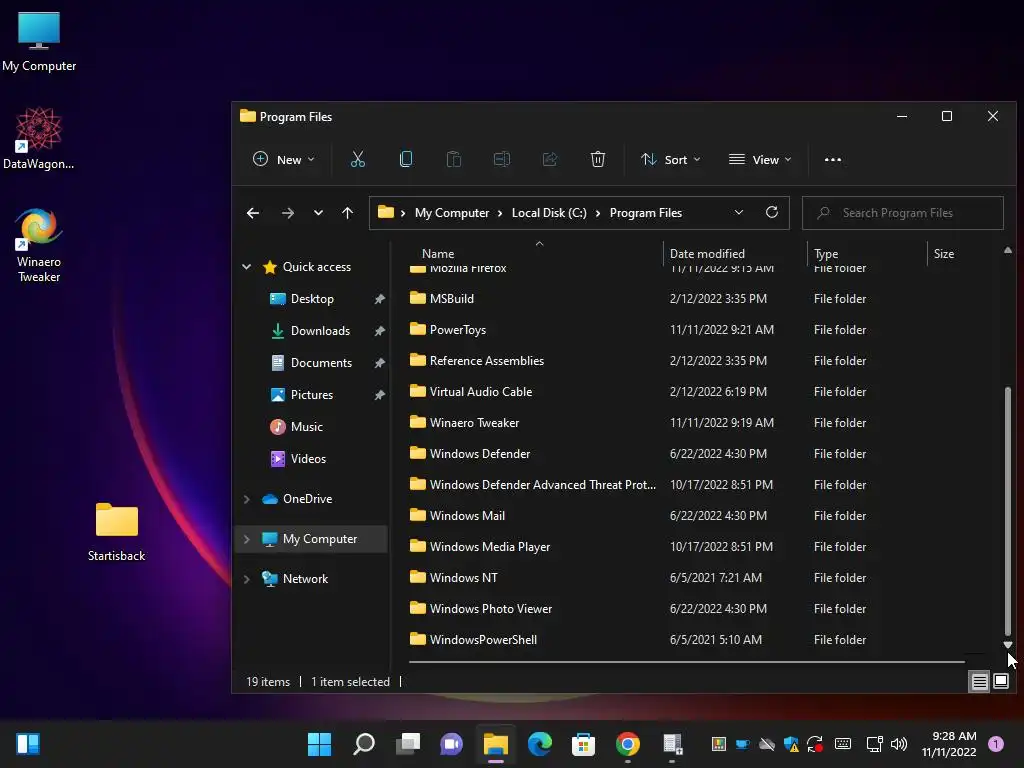This screenshot has height=768, width=1024.
Task: Open the New item dropdown
Action: coord(283,159)
